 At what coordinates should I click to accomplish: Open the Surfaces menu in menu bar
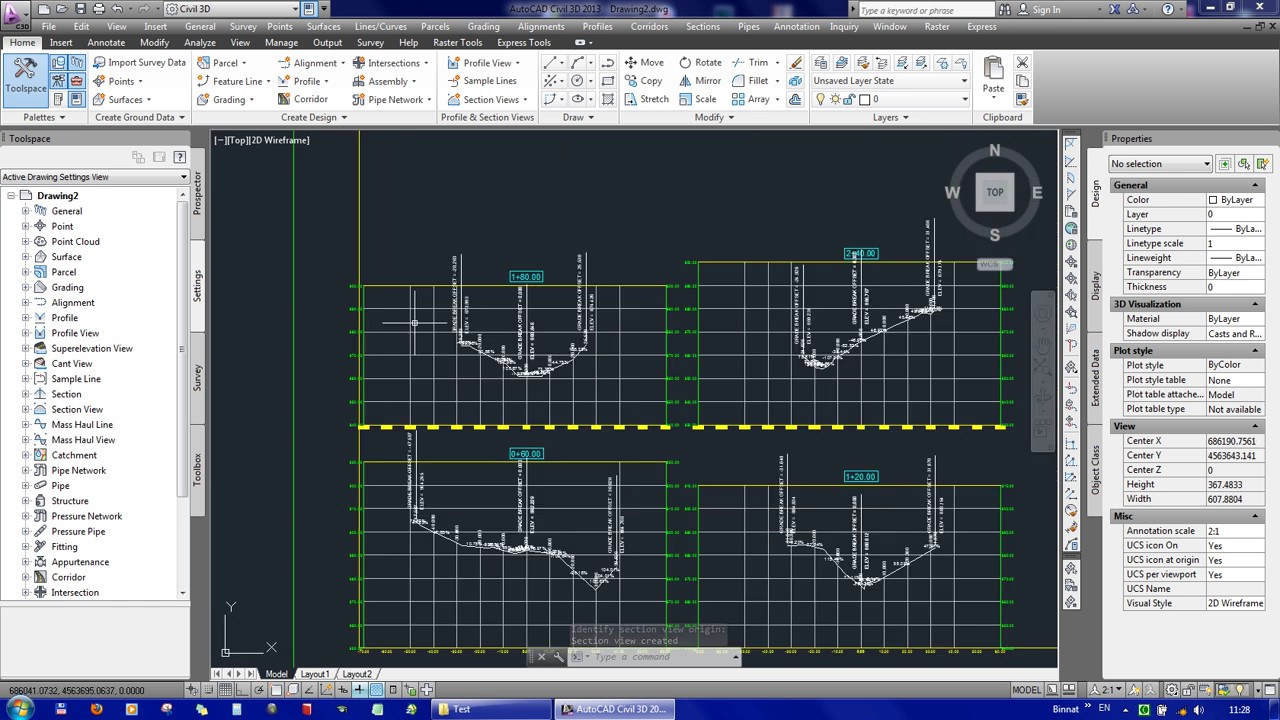(323, 27)
